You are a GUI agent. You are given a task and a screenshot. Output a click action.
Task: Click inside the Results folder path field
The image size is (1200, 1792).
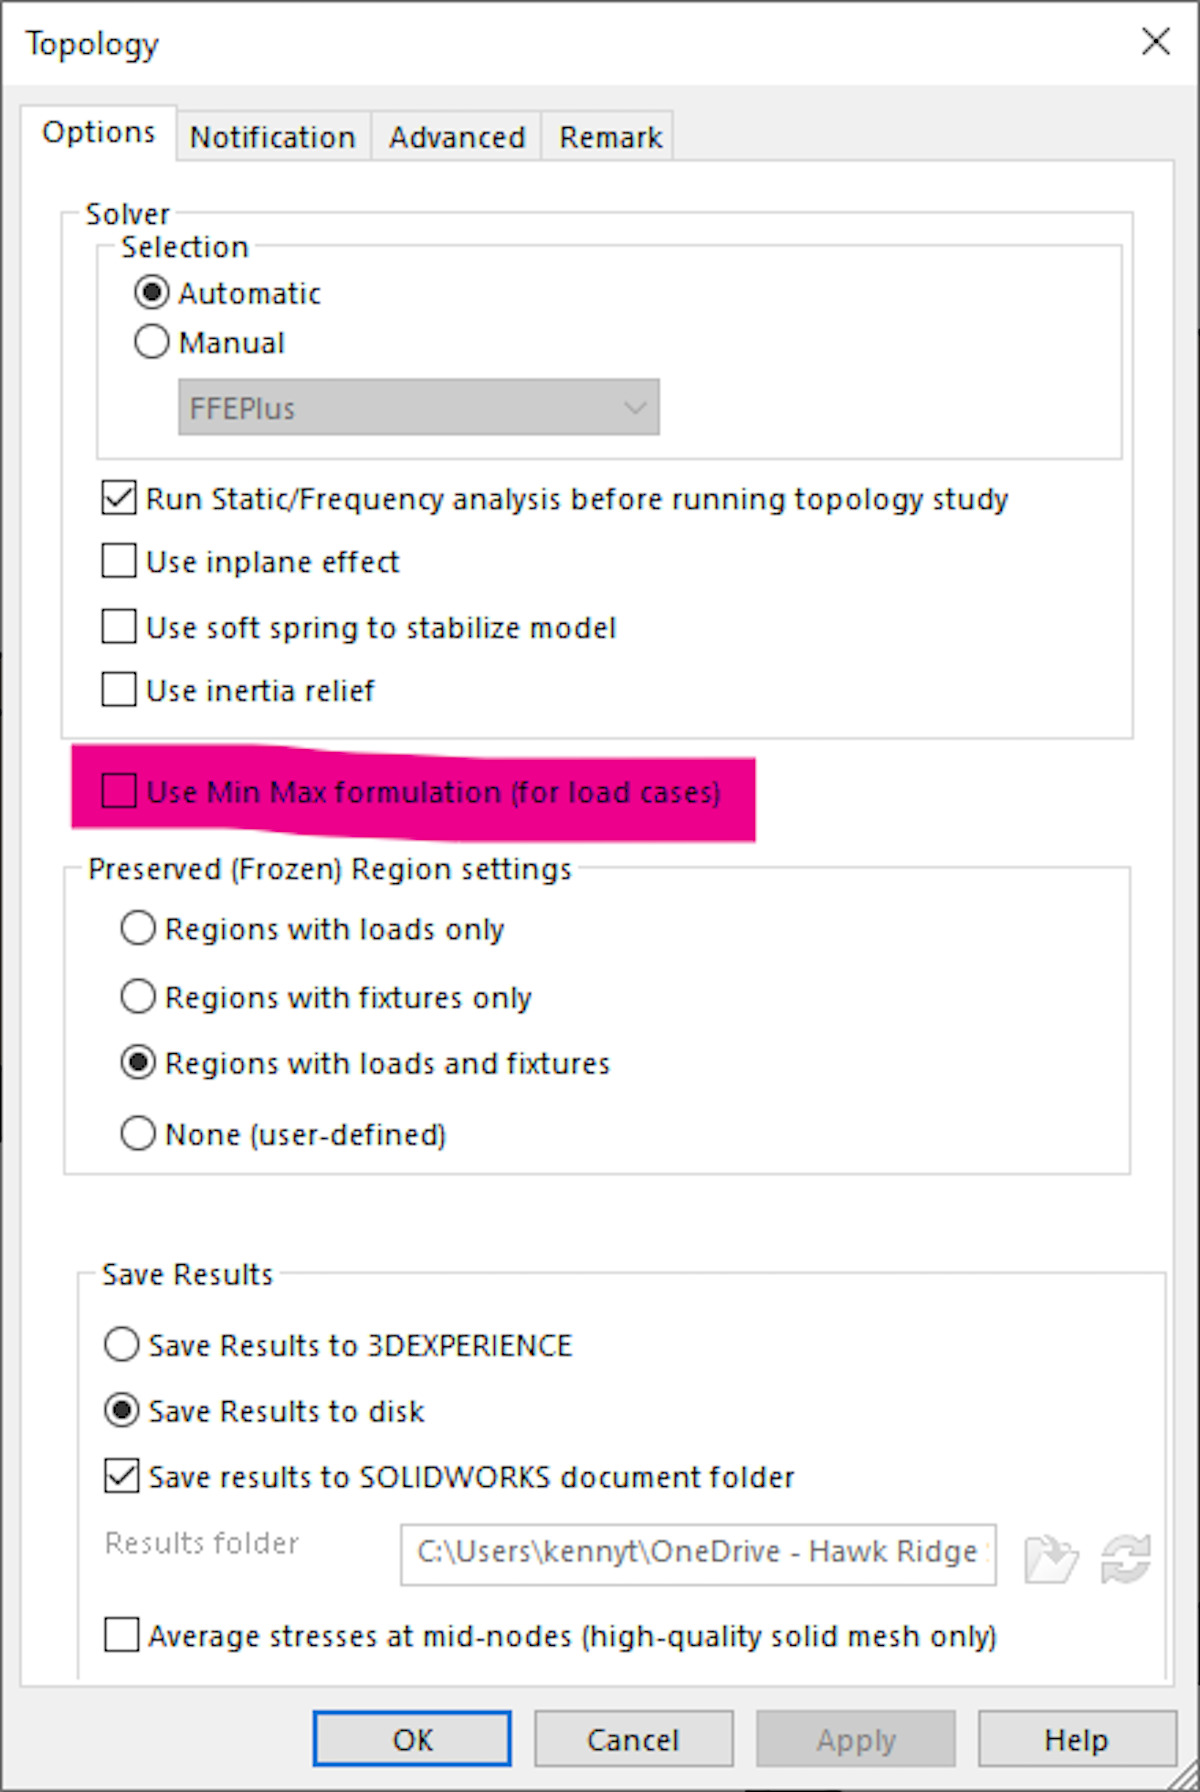pos(697,1552)
